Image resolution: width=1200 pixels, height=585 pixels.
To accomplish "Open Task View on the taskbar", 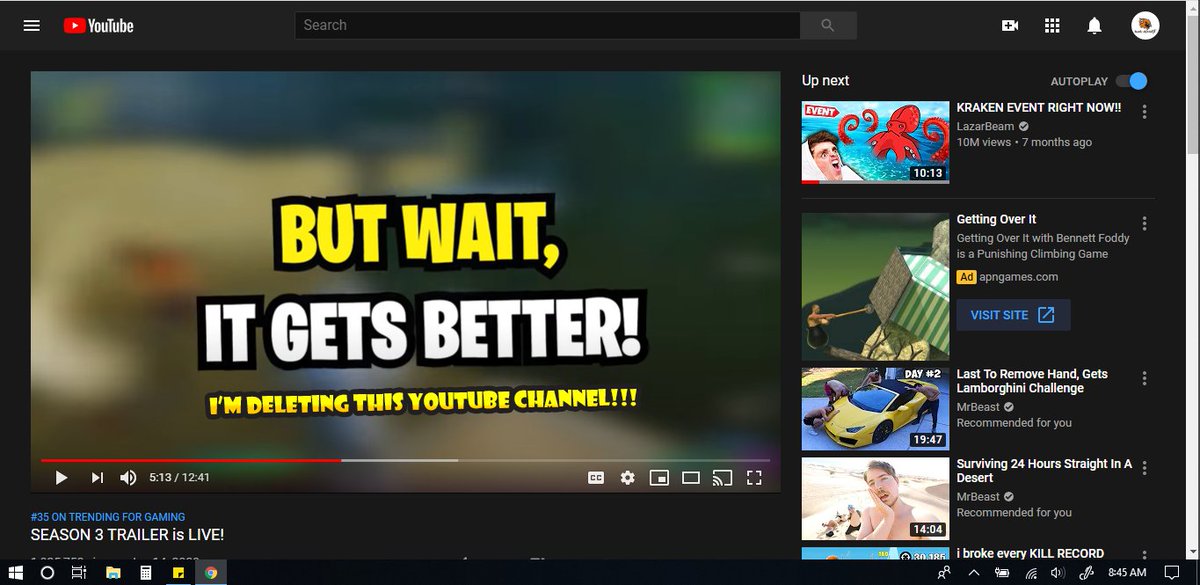I will (79, 573).
